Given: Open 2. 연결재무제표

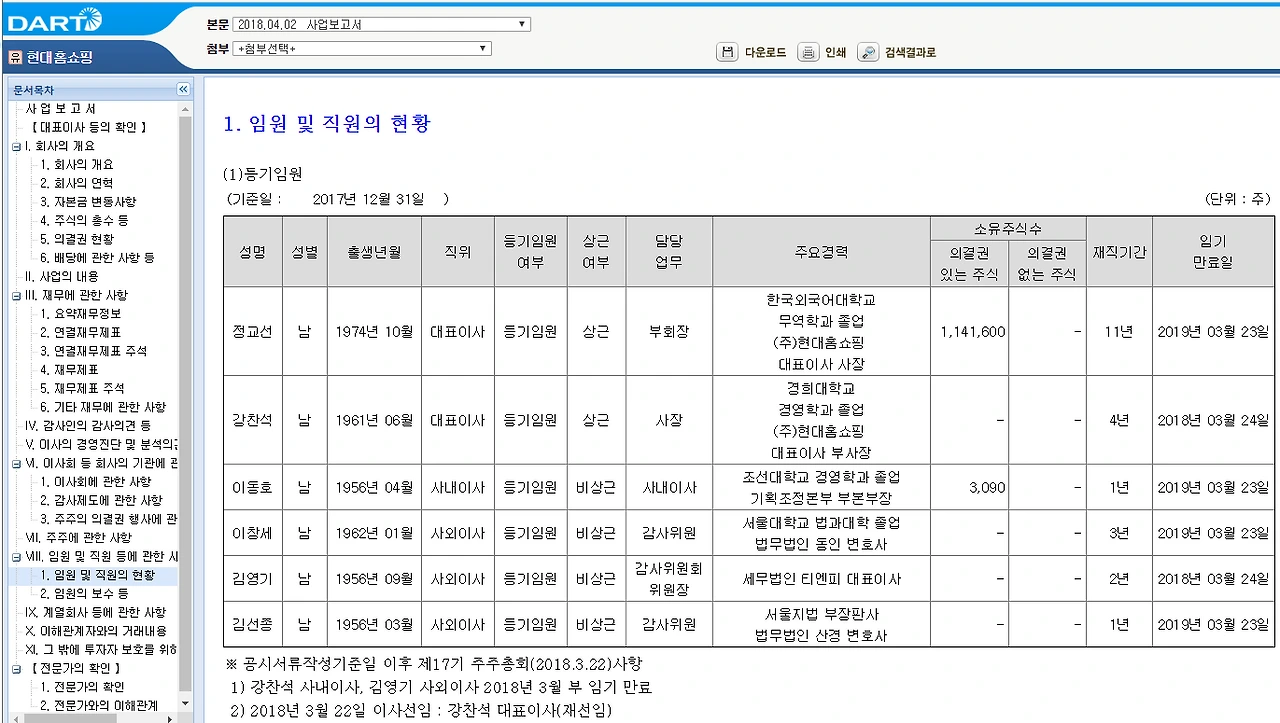Looking at the screenshot, I should [x=81, y=332].
